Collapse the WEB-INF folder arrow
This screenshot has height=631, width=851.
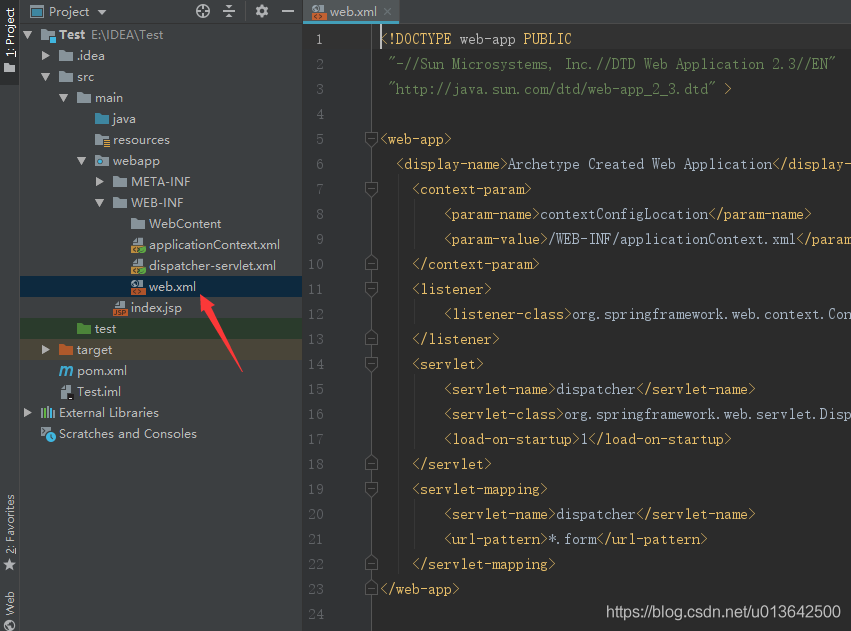[100, 203]
